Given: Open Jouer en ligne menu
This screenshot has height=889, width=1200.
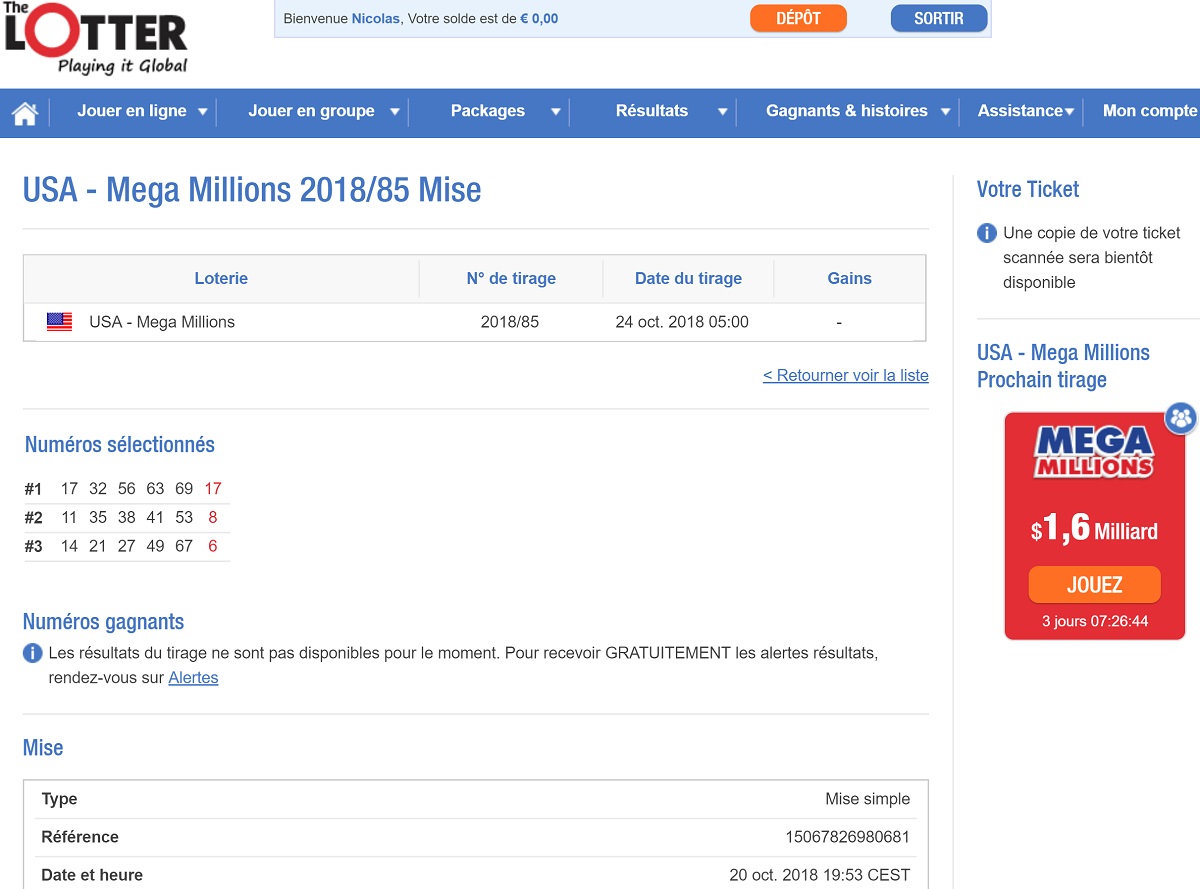Looking at the screenshot, I should [x=132, y=111].
